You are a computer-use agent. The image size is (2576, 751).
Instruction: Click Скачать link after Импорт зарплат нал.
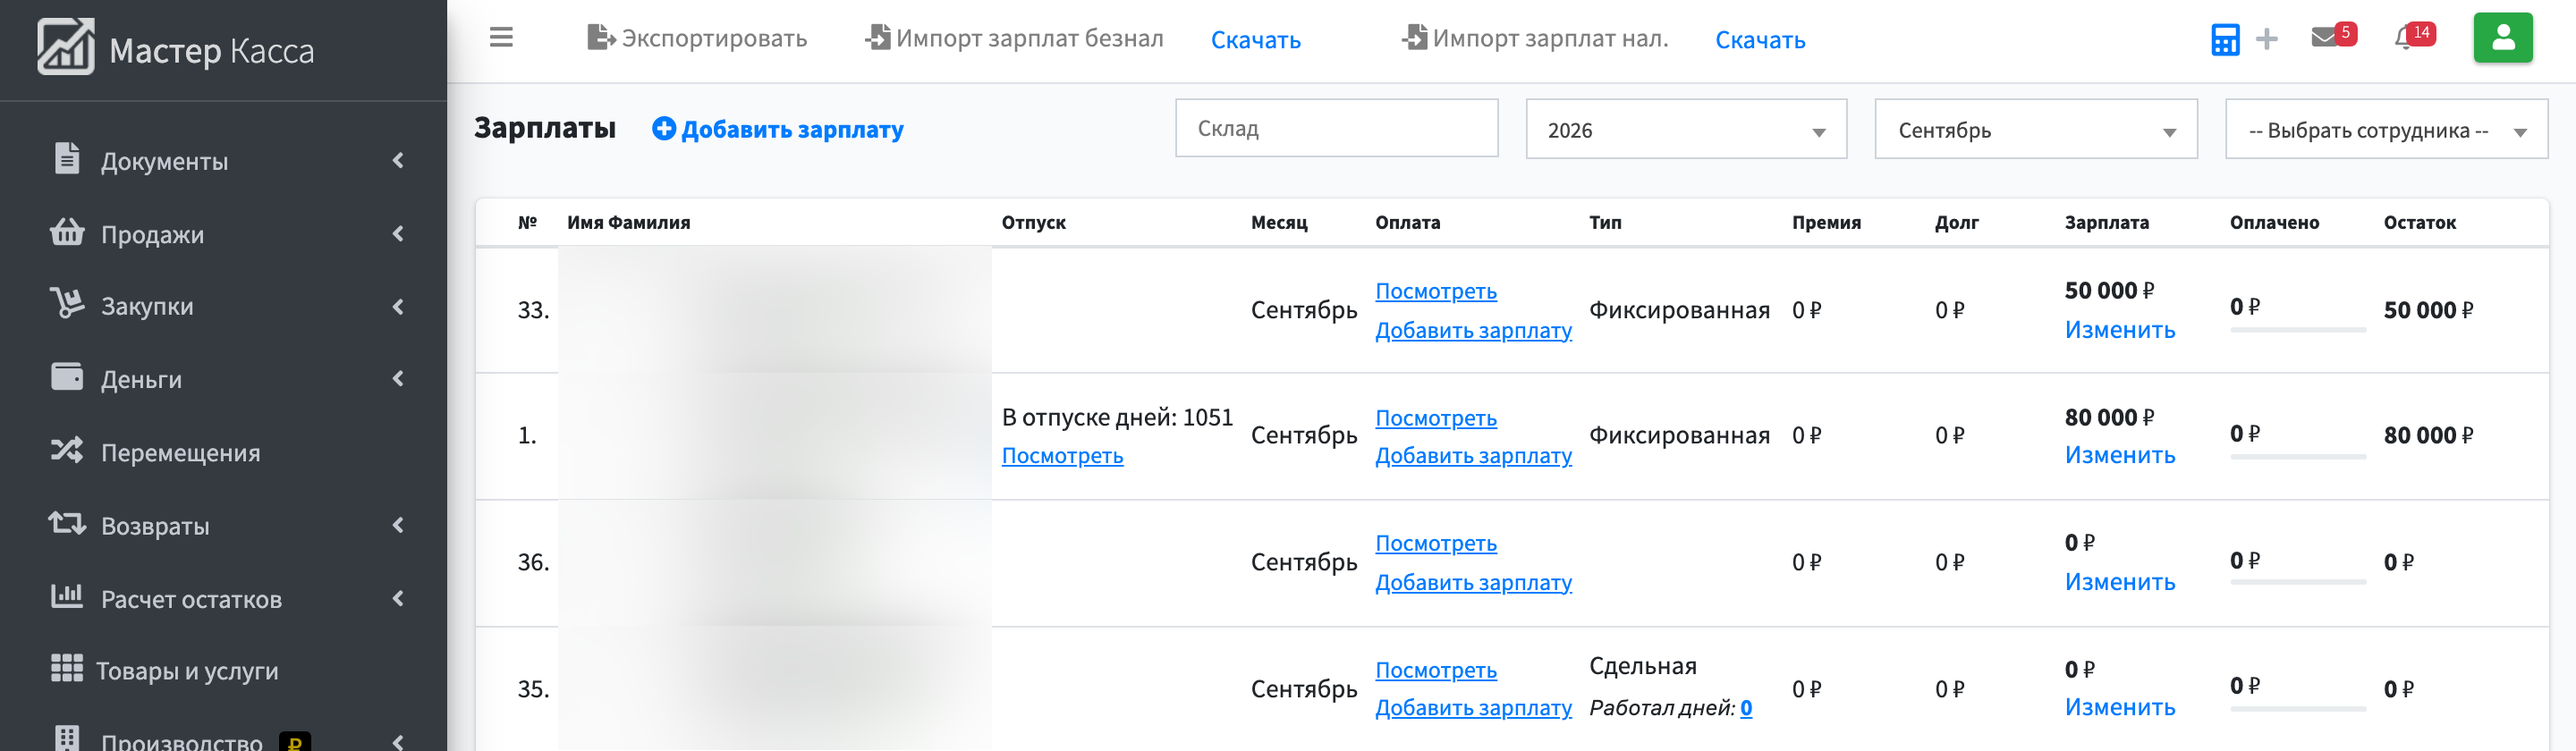pos(1760,40)
